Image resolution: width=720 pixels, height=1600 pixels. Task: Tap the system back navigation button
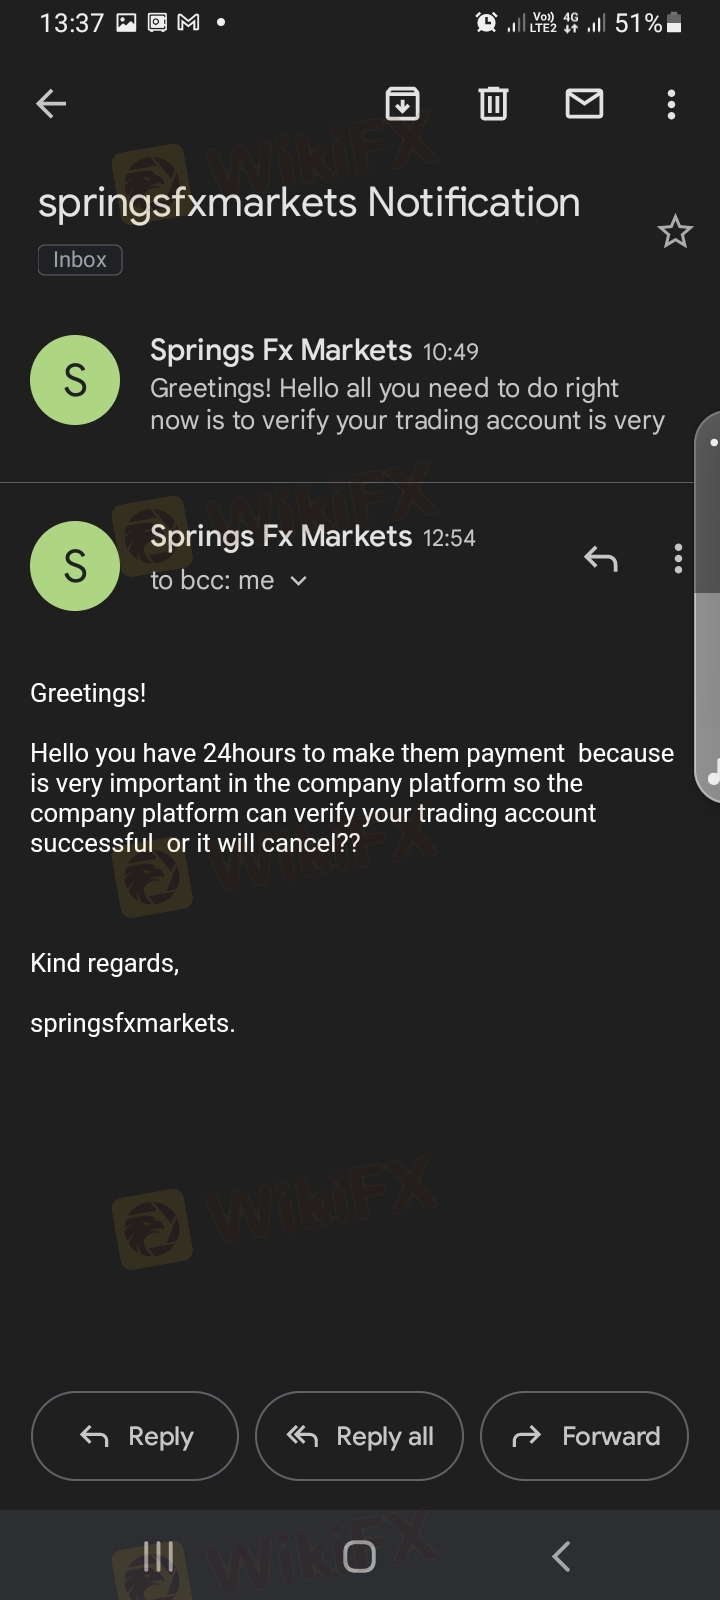click(x=561, y=1556)
